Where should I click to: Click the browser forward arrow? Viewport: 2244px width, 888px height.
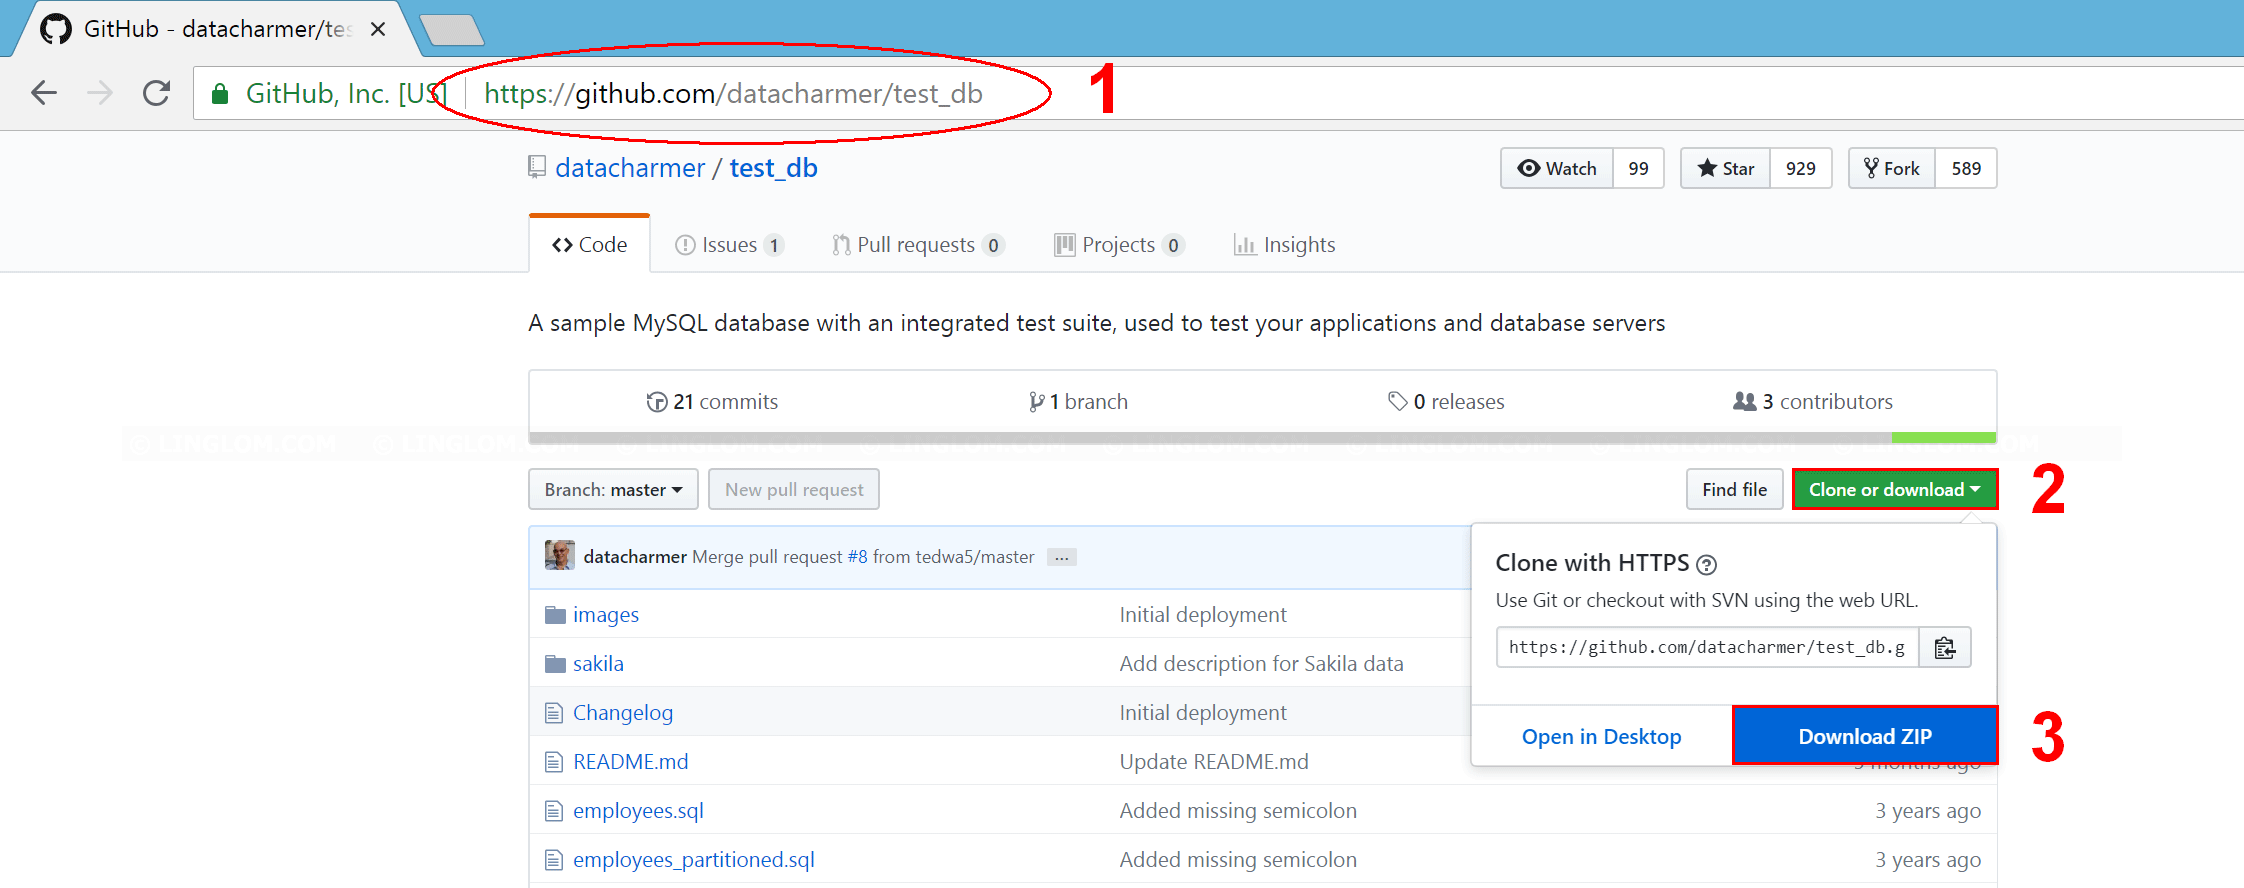click(x=100, y=93)
